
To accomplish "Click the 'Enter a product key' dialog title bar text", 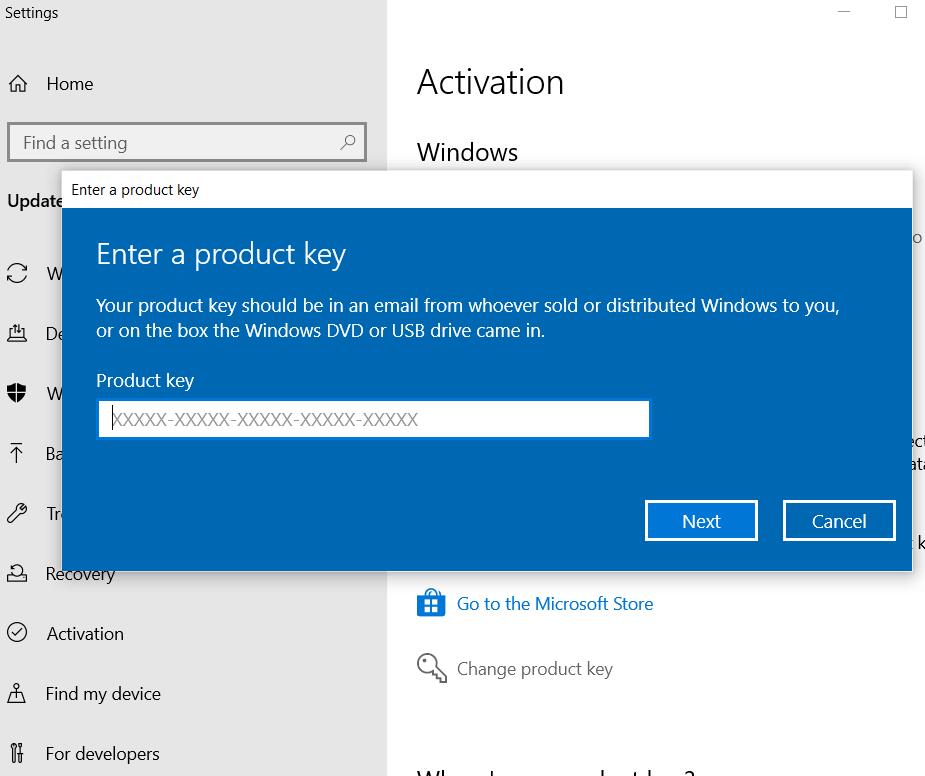I will pos(135,190).
